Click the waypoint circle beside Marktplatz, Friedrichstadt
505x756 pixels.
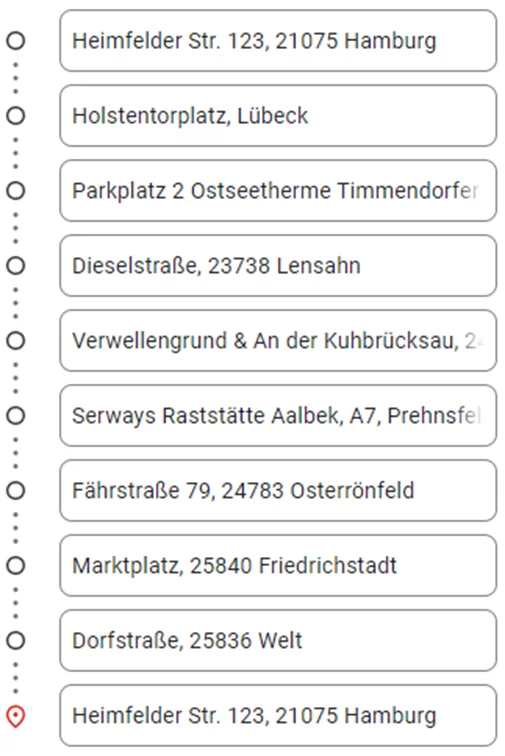point(15,566)
